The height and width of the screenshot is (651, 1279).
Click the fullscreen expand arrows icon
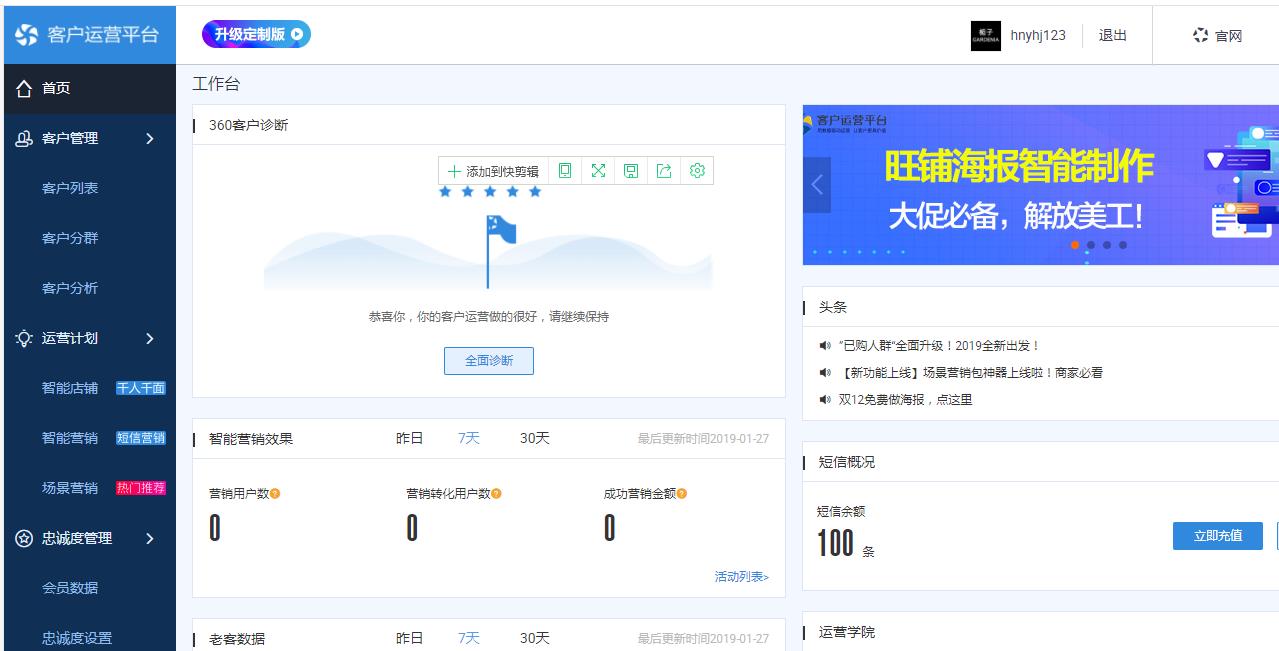click(598, 171)
